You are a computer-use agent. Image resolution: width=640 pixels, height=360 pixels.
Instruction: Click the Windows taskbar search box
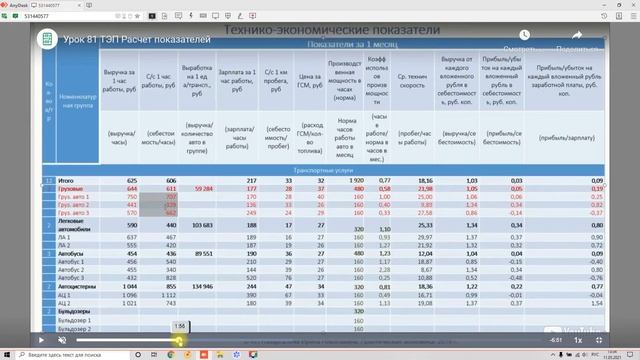73,355
